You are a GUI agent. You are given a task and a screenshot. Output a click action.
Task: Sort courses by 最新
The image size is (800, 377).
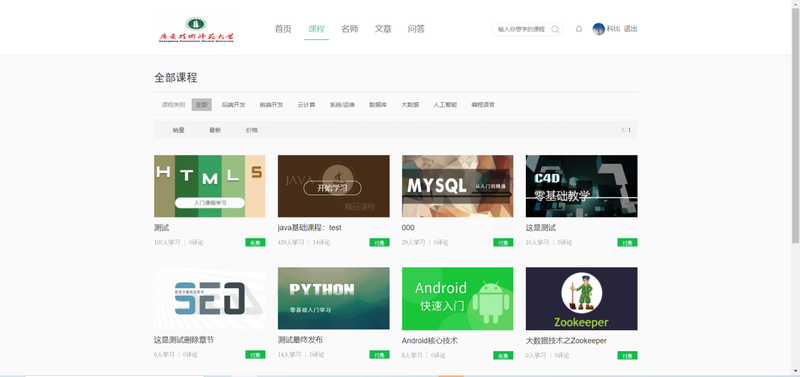pyautogui.click(x=215, y=130)
